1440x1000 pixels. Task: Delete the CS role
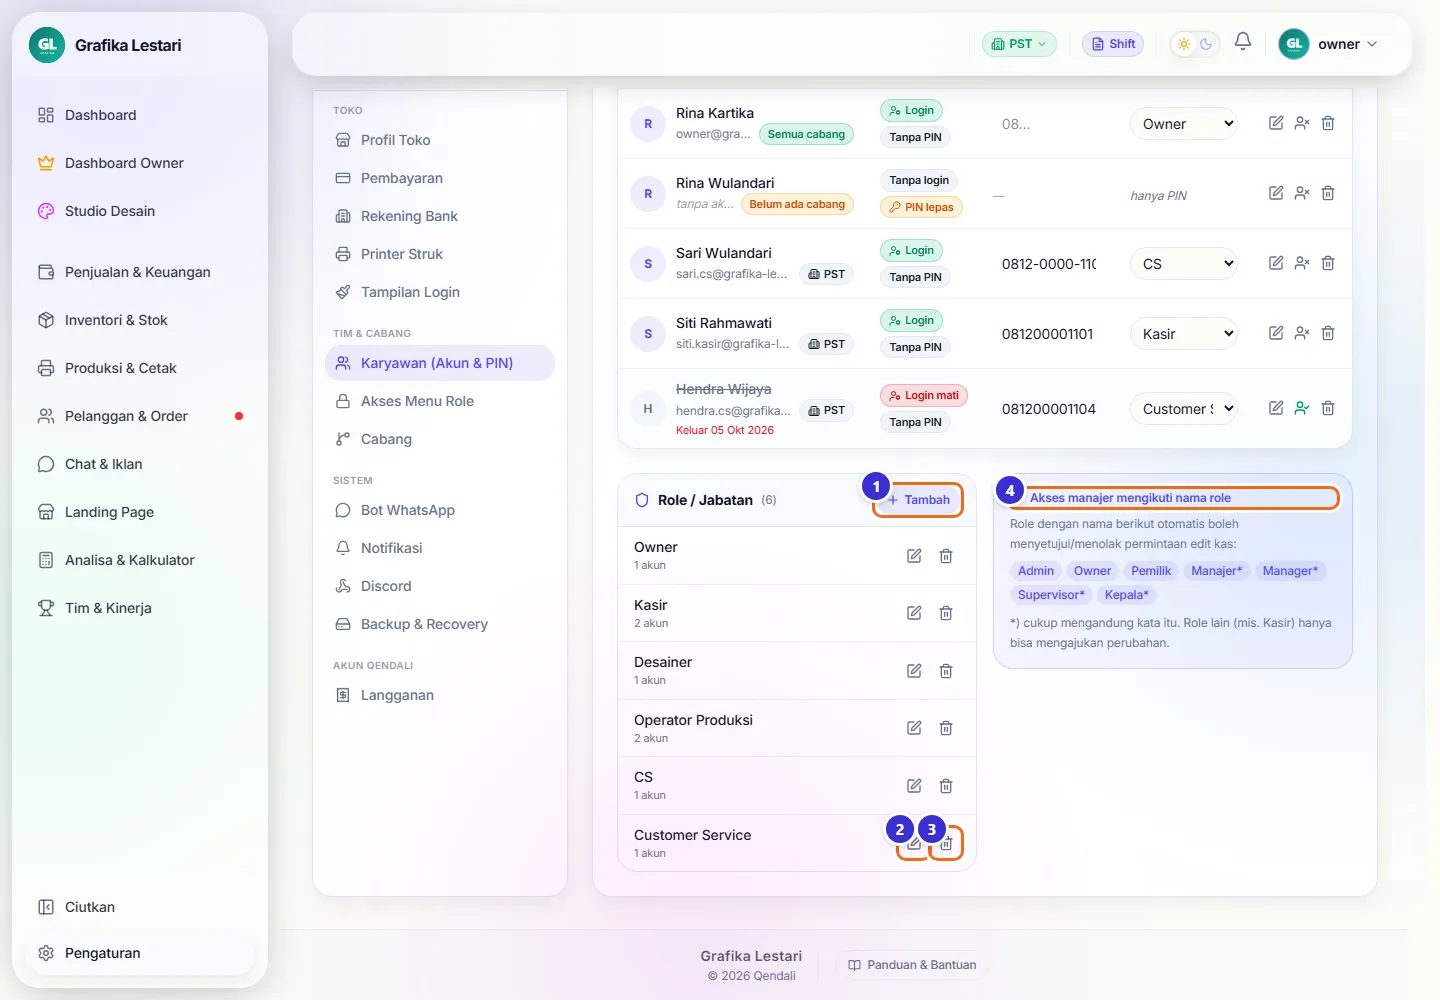(x=946, y=786)
